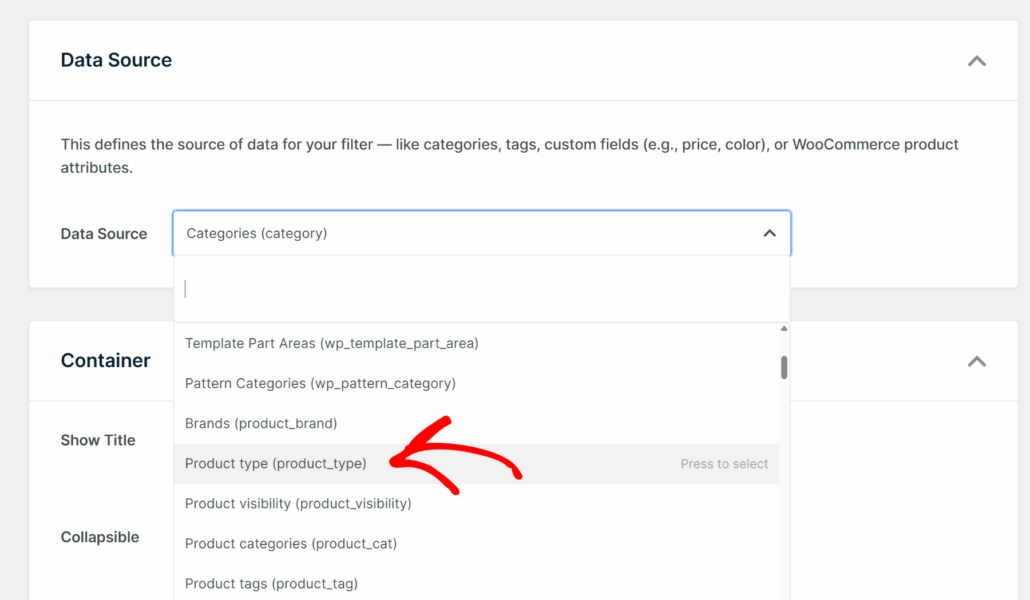Click the Container section heading
1030x600 pixels.
(105, 361)
